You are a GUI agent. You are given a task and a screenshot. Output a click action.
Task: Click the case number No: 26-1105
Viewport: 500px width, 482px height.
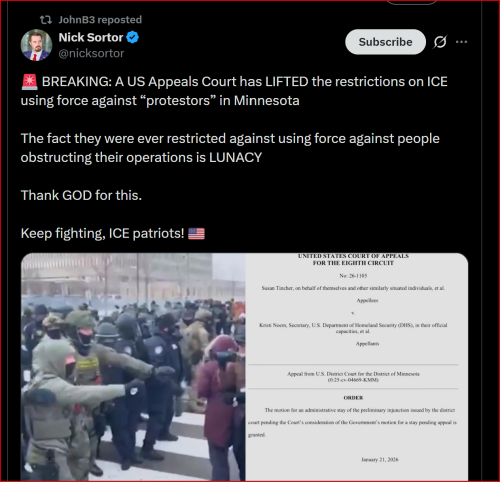(x=353, y=276)
